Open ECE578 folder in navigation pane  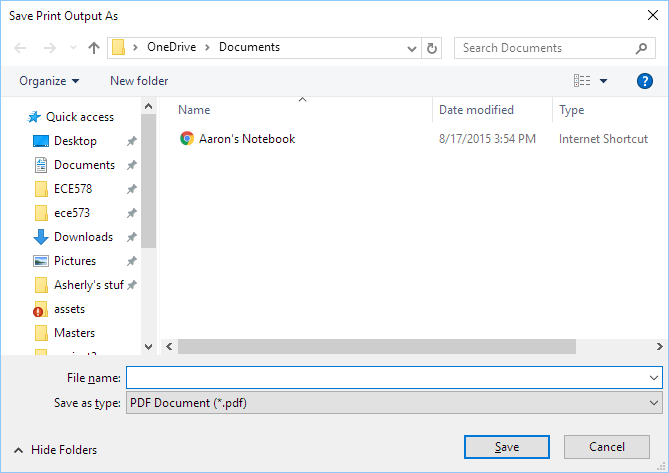point(73,189)
